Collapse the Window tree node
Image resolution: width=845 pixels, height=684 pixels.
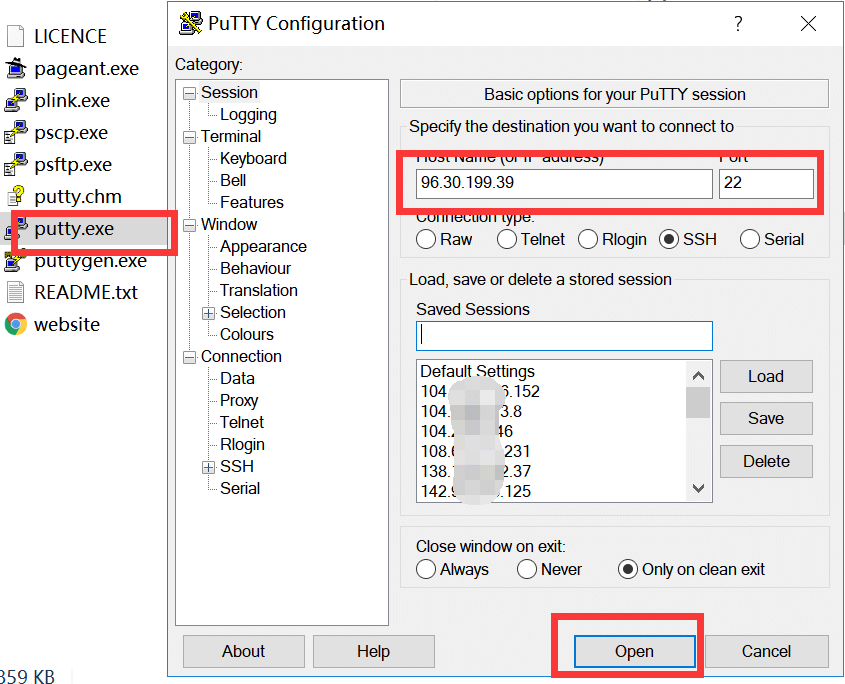[189, 225]
